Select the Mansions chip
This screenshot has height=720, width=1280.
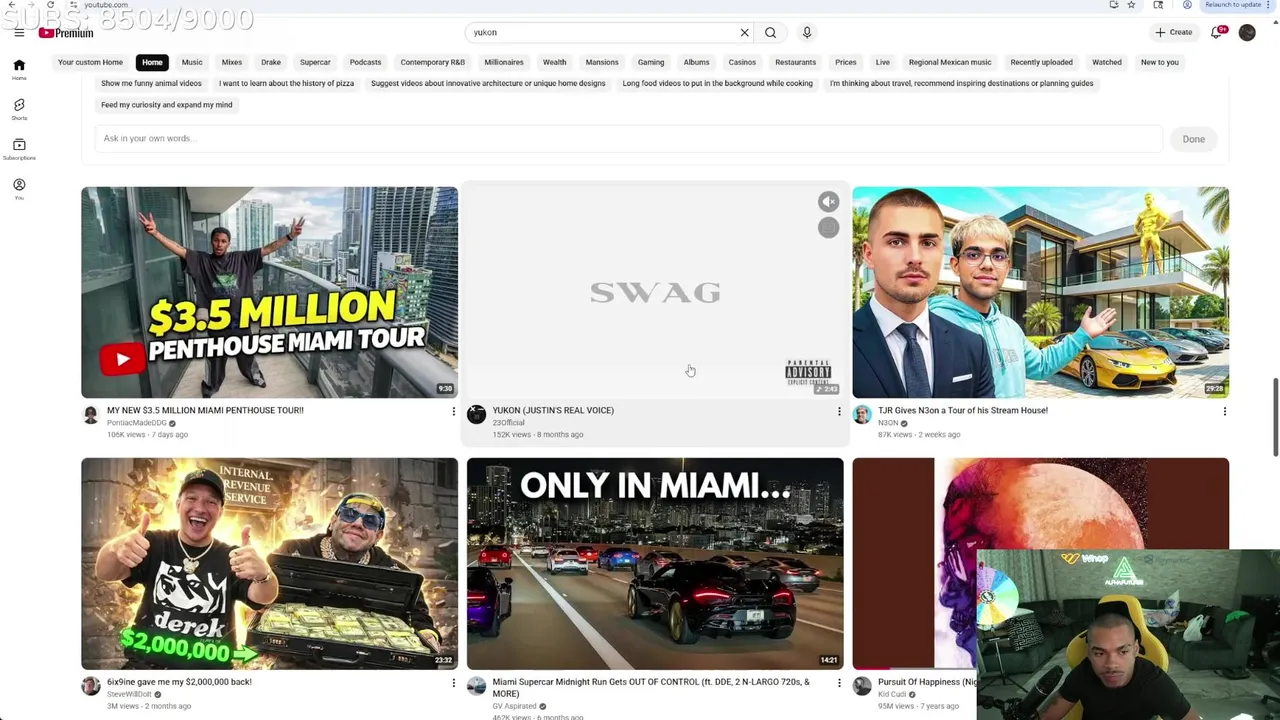pos(602,62)
